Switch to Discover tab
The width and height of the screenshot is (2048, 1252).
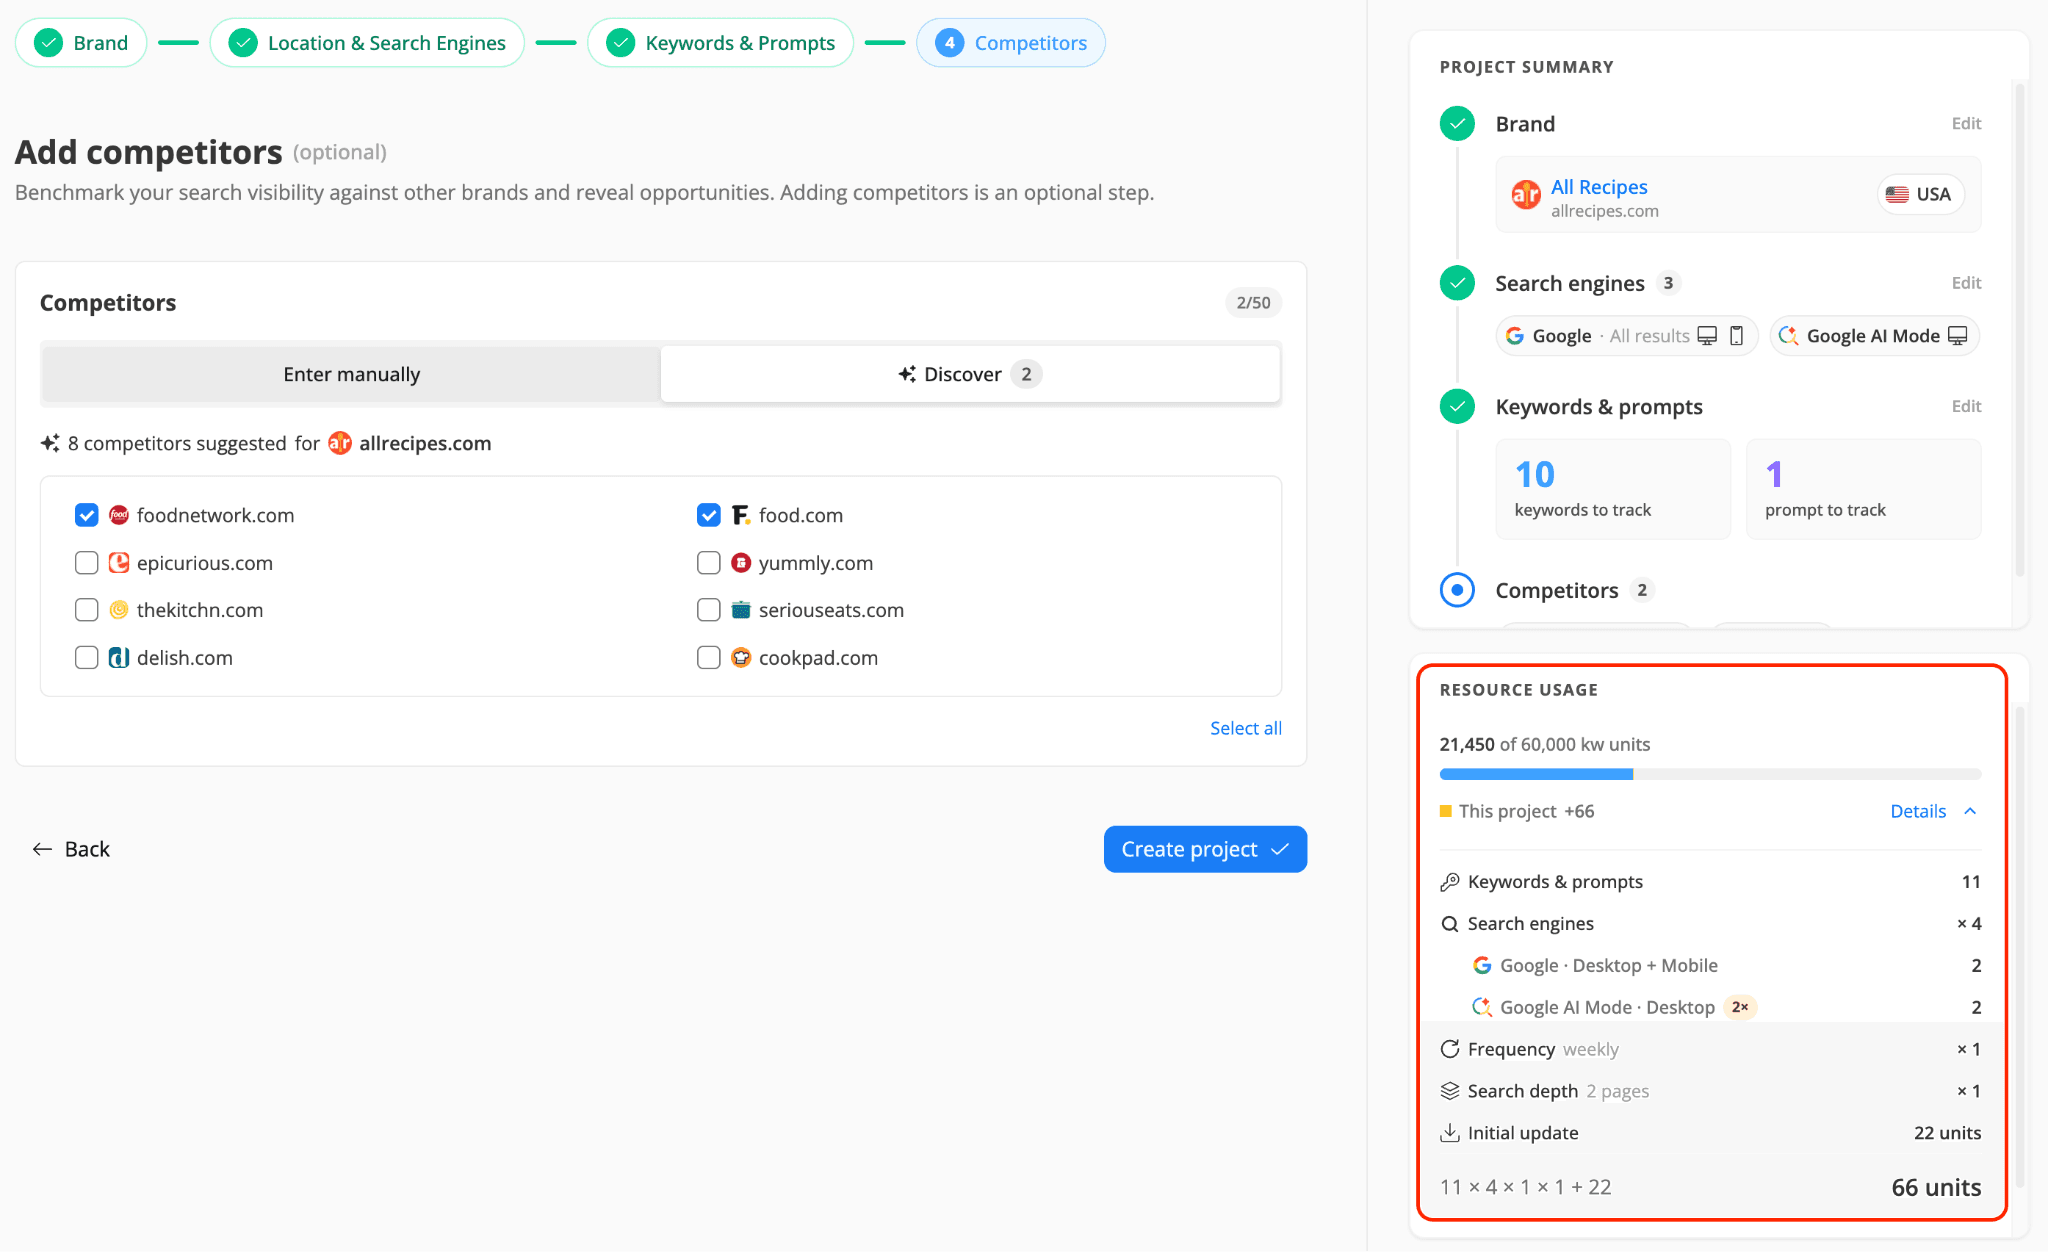pos(970,374)
